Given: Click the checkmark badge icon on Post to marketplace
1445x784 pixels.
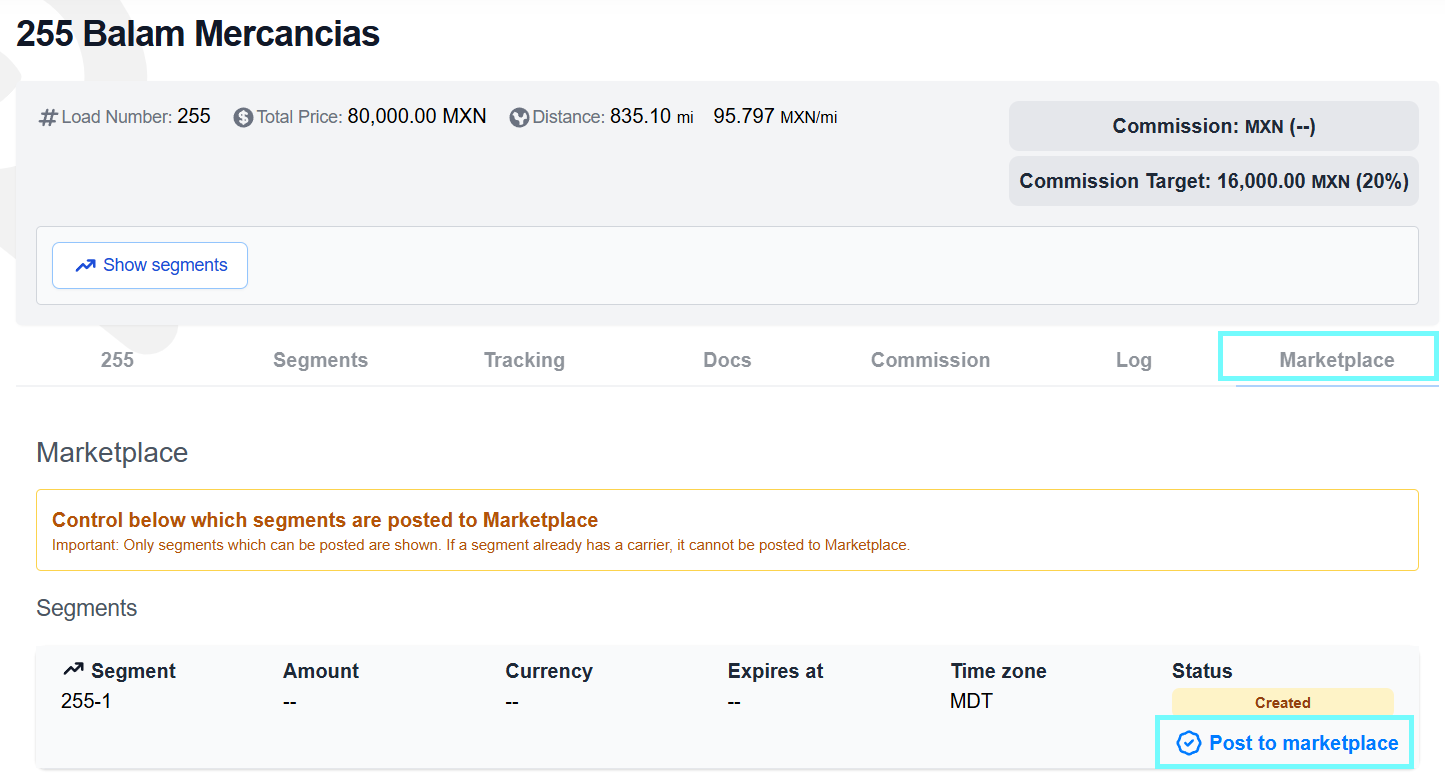Looking at the screenshot, I should (x=1188, y=743).
